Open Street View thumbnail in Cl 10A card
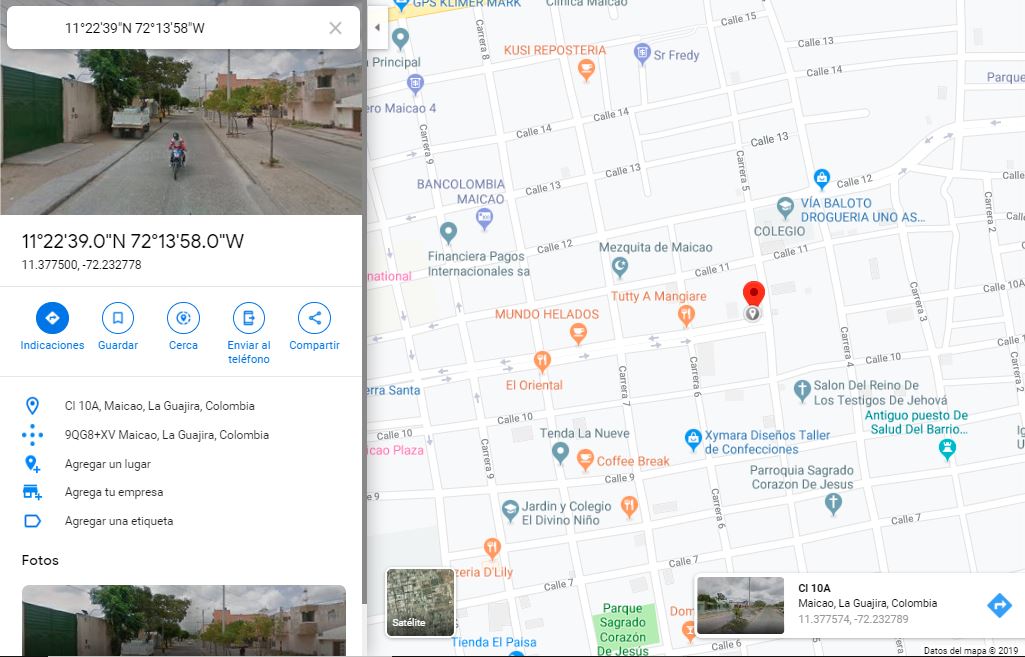This screenshot has height=657, width=1025. (741, 605)
